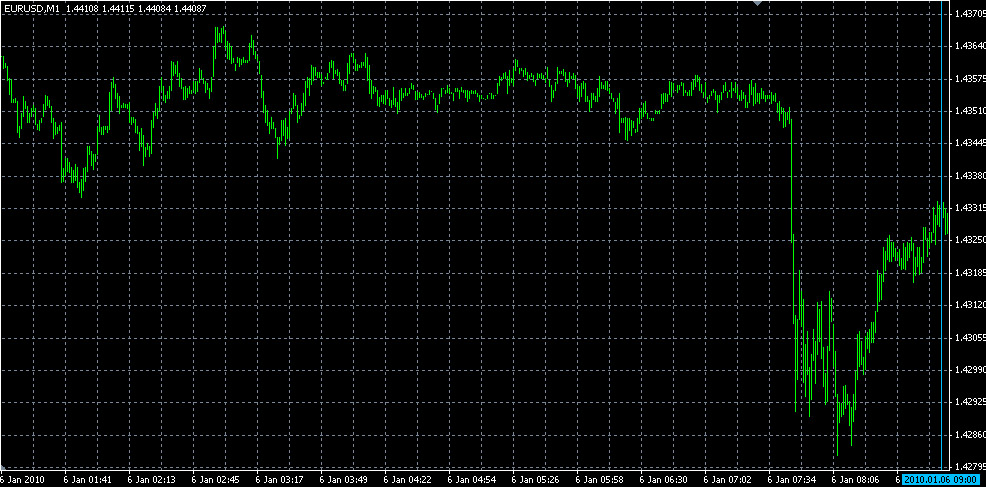Click the 6 Jan 02:45 time label
Viewport: 986px width, 487px height.
pos(216,479)
